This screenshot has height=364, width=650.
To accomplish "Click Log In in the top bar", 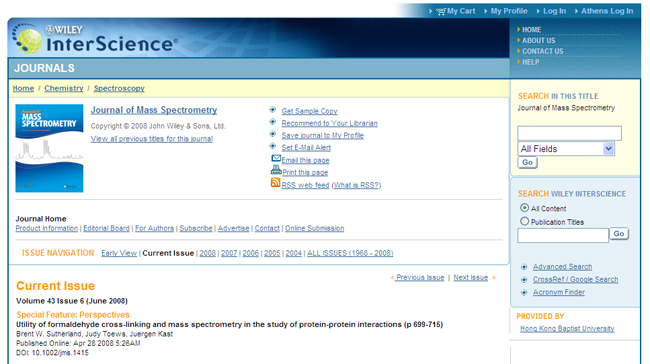I will click(x=554, y=11).
